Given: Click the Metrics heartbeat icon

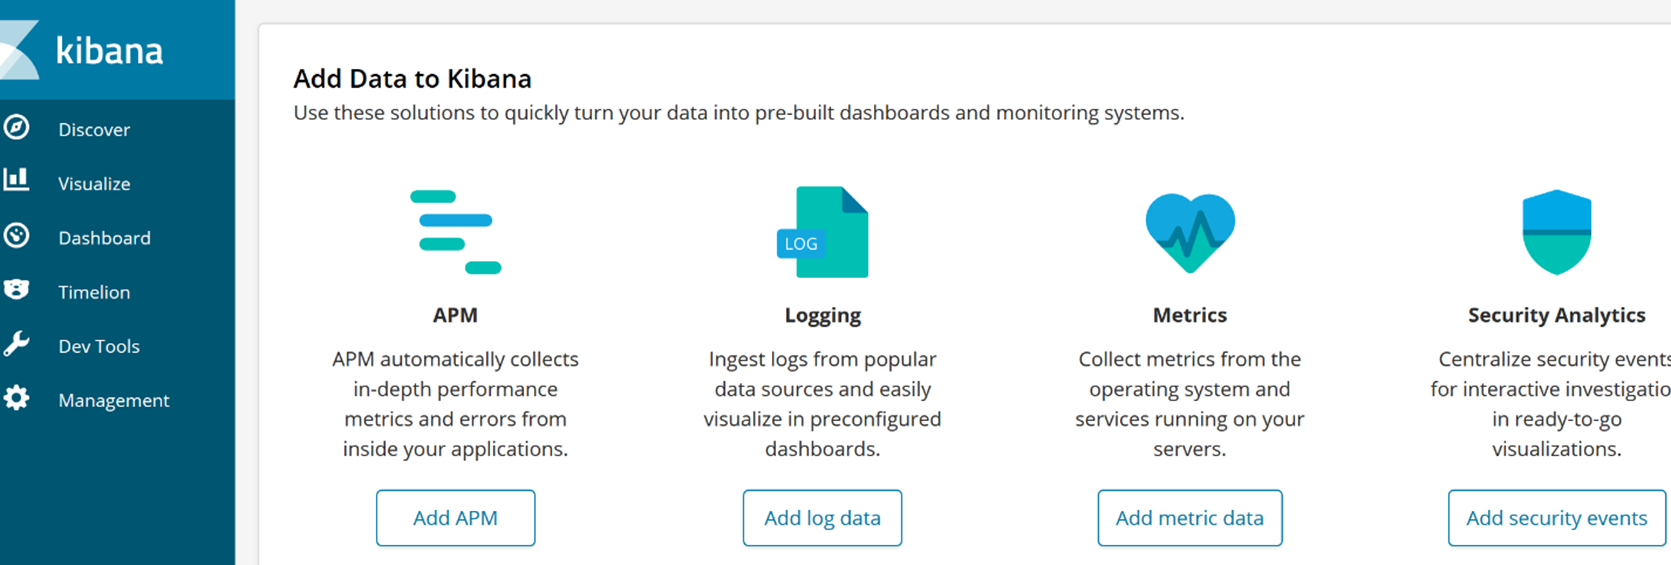Looking at the screenshot, I should [1190, 233].
